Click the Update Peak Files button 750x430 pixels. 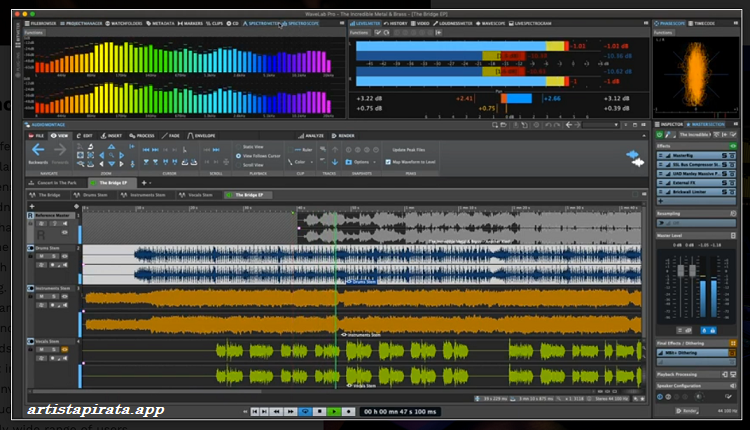point(408,150)
